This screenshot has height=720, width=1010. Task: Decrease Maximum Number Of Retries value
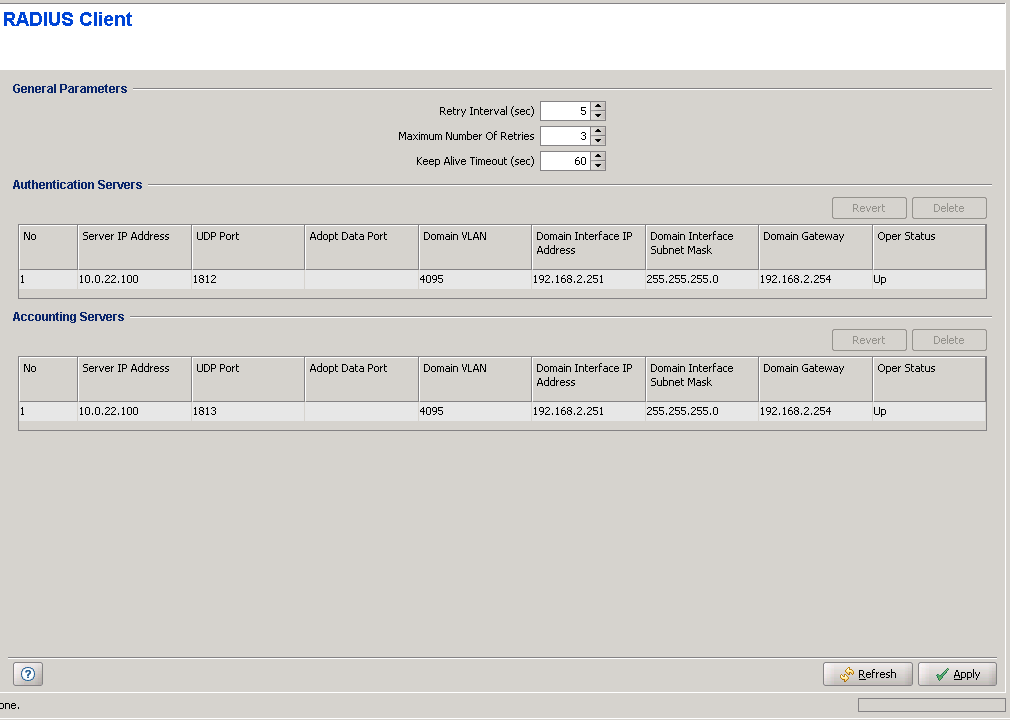(x=598, y=141)
